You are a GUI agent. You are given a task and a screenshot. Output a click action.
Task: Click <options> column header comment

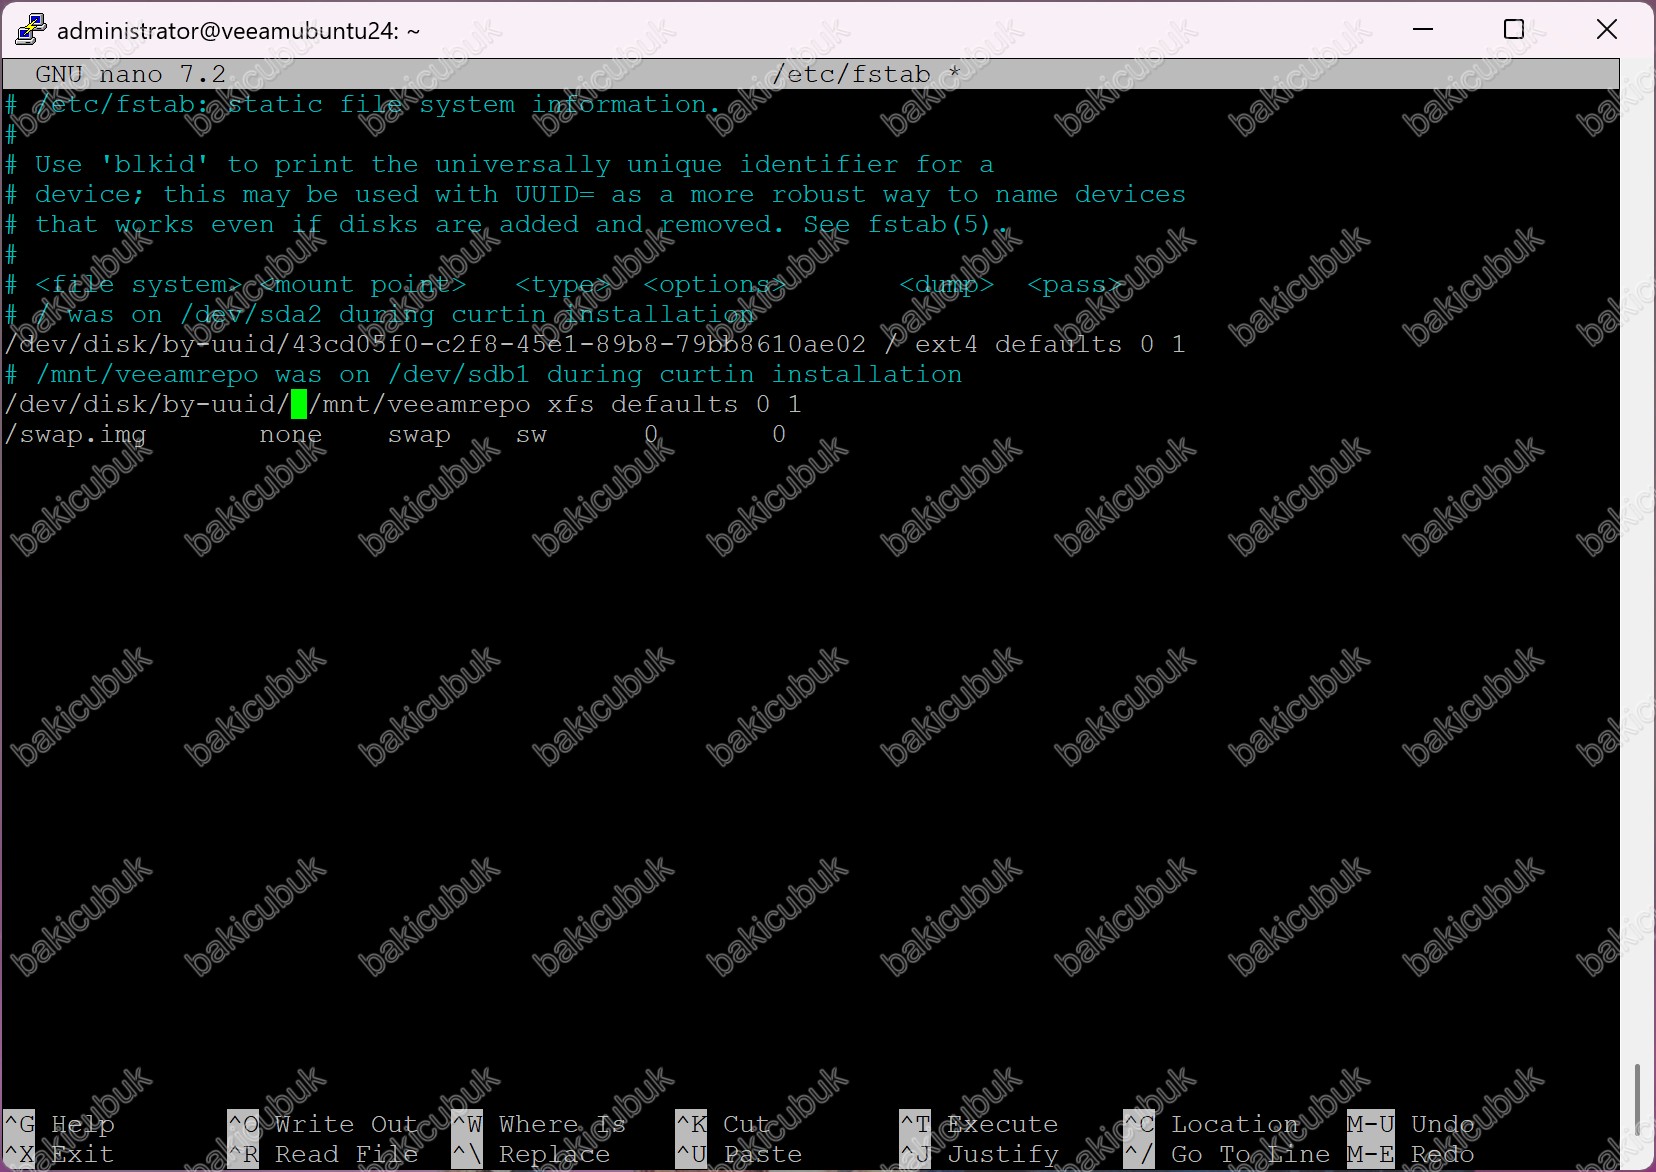tap(715, 284)
